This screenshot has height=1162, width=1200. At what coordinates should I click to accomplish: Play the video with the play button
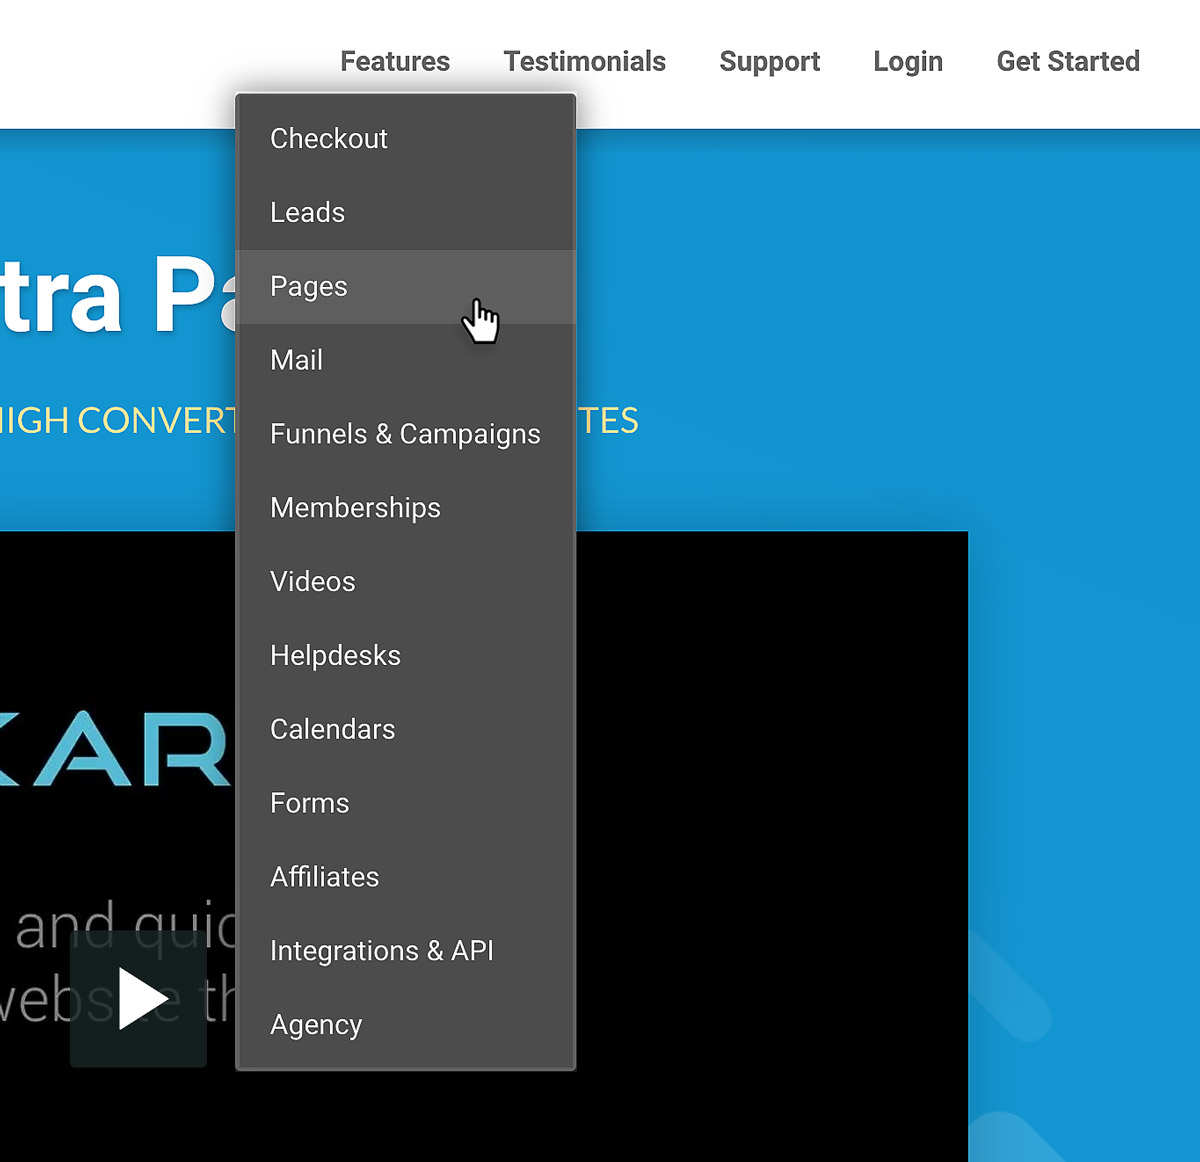(139, 998)
